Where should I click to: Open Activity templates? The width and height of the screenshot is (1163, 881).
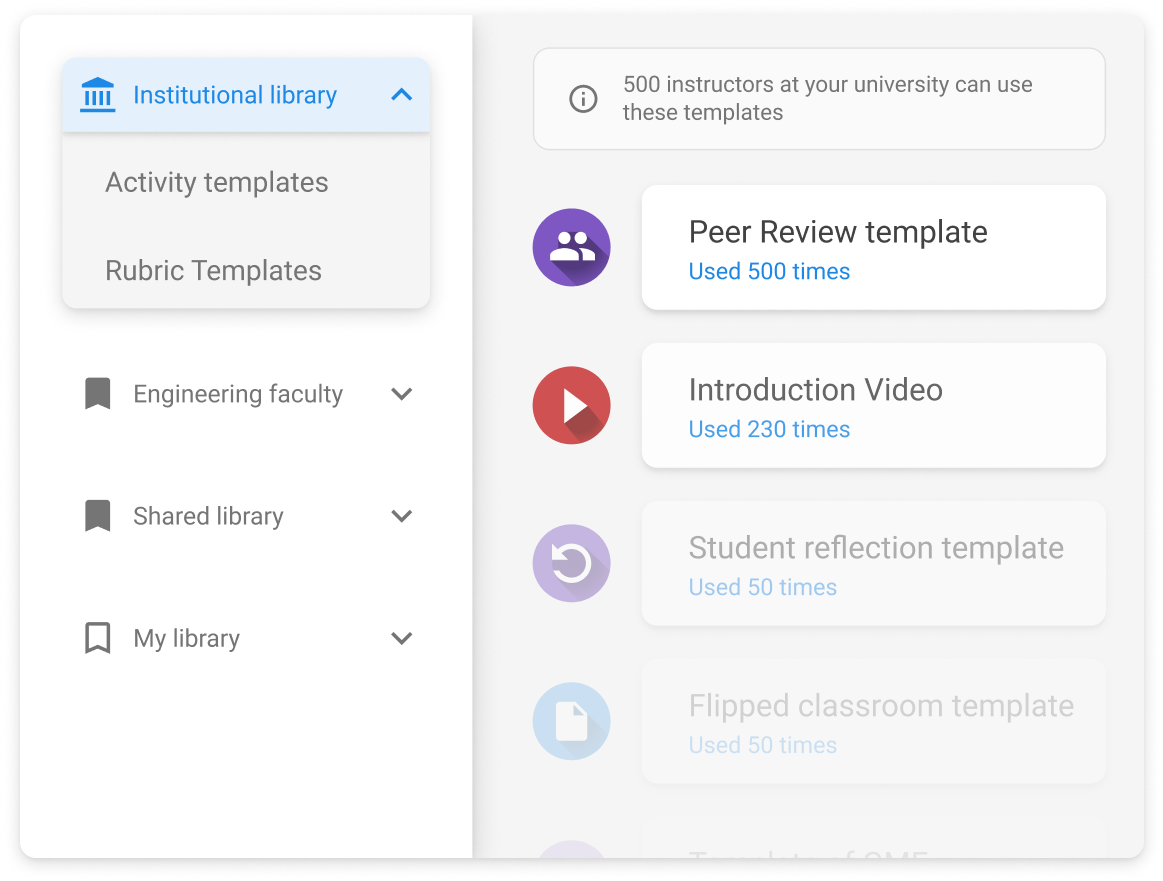(x=216, y=182)
